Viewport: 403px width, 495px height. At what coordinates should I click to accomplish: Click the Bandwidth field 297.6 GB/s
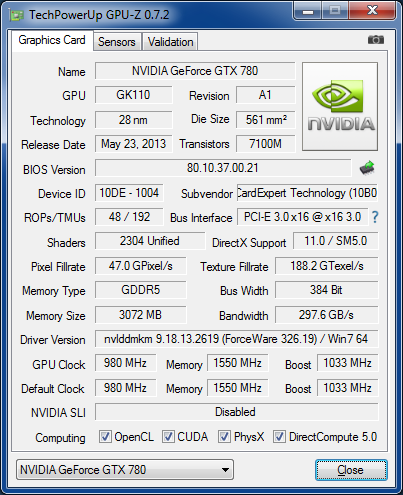(327, 315)
